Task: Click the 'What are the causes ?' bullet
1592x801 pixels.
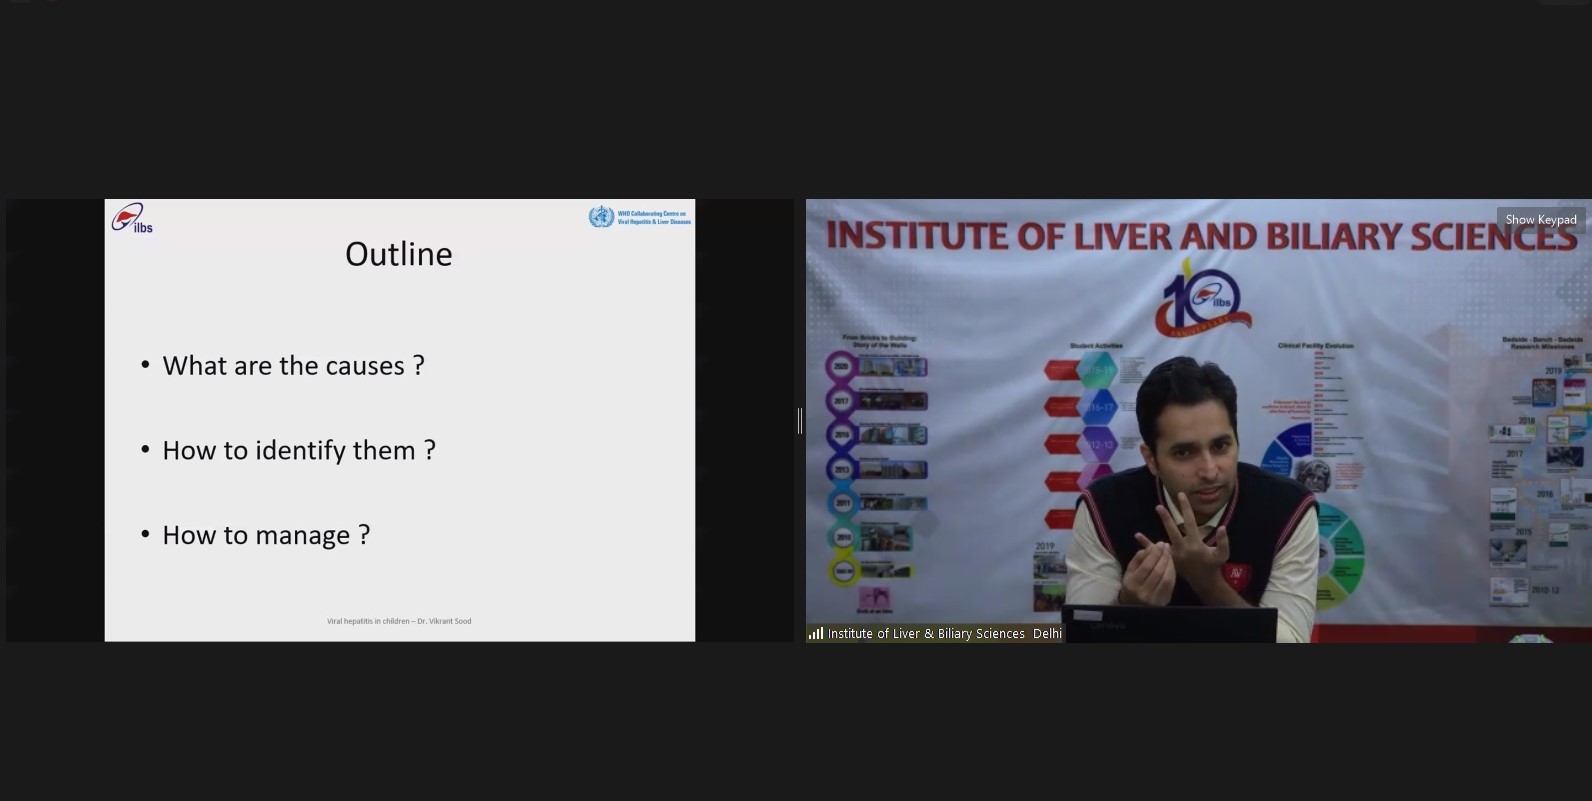Action: tap(293, 366)
